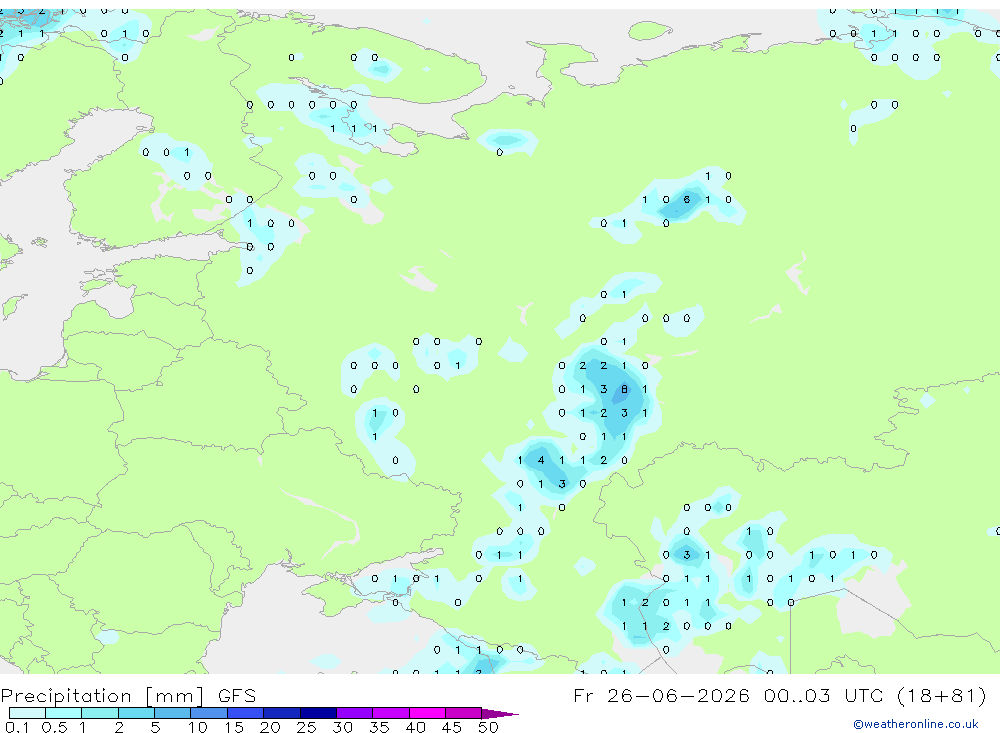Click the "15" legend scale label
Image resolution: width=1000 pixels, height=733 pixels.
pos(233,727)
